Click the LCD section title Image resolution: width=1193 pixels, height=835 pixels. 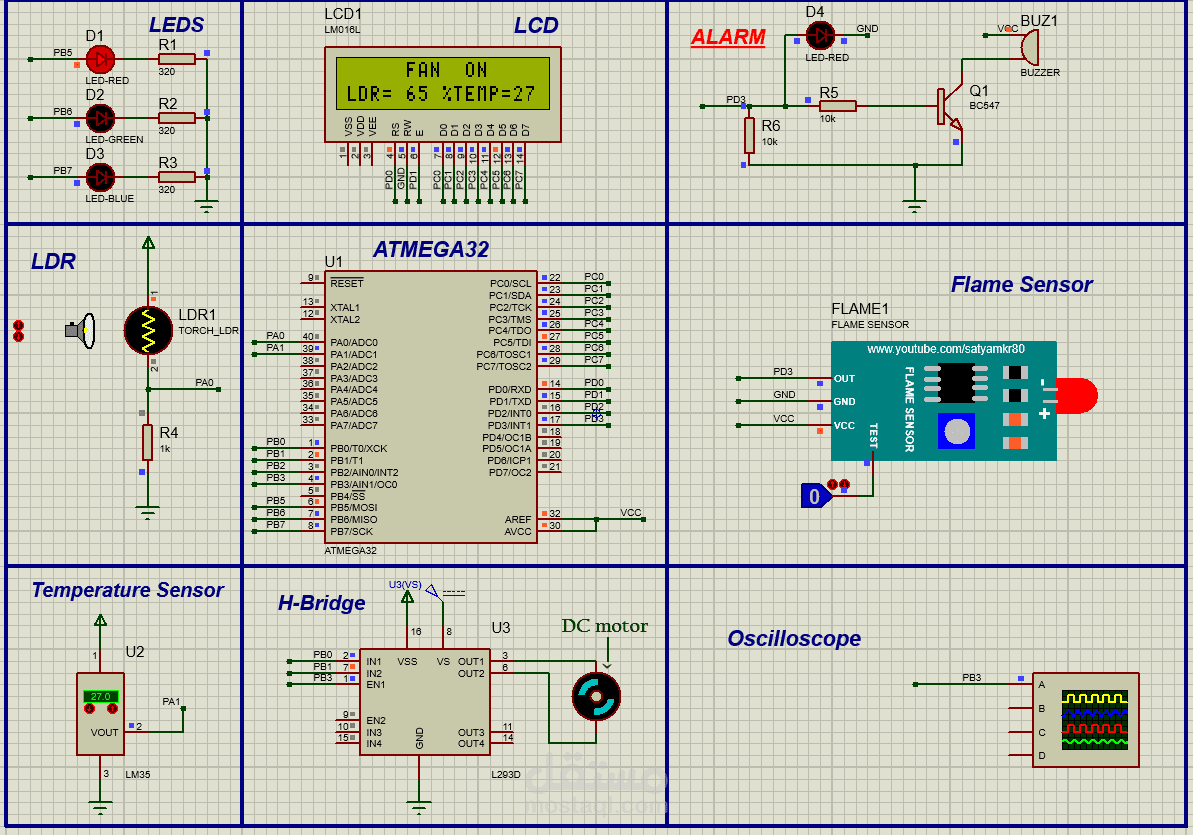536,26
